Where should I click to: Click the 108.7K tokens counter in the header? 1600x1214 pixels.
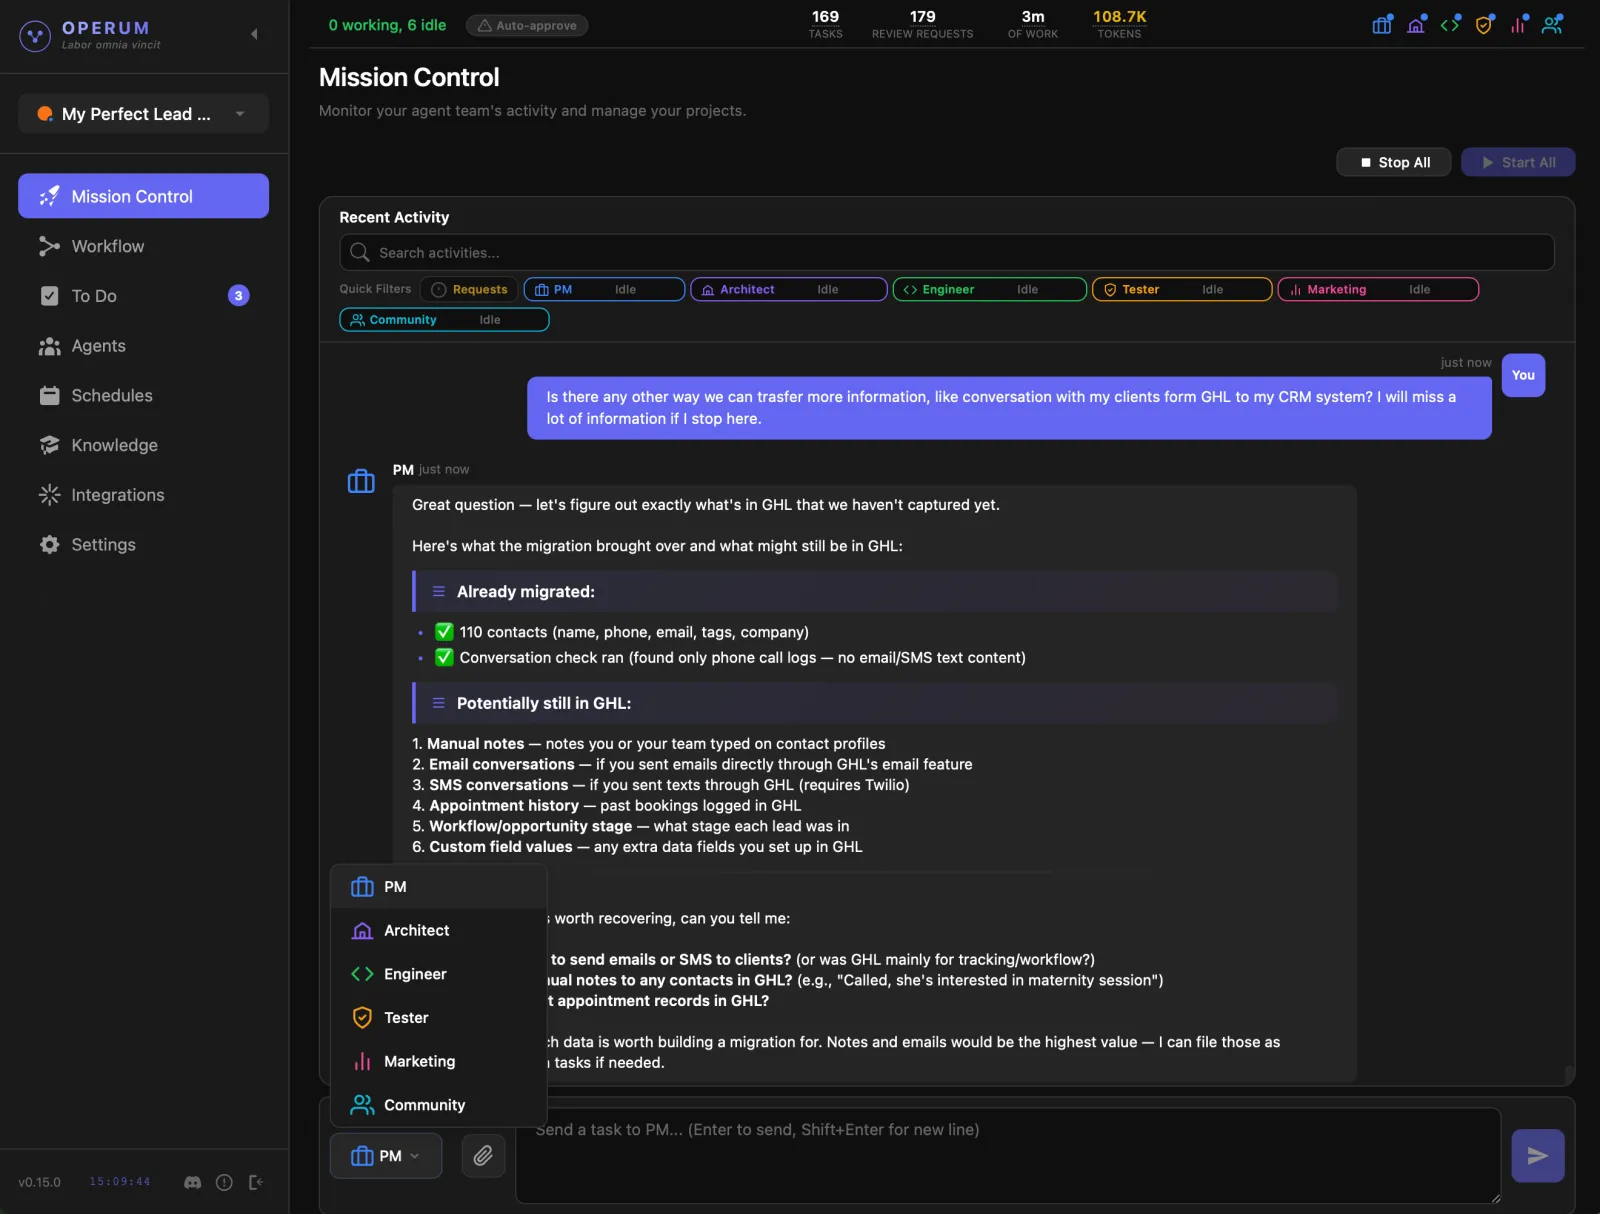[x=1118, y=23]
